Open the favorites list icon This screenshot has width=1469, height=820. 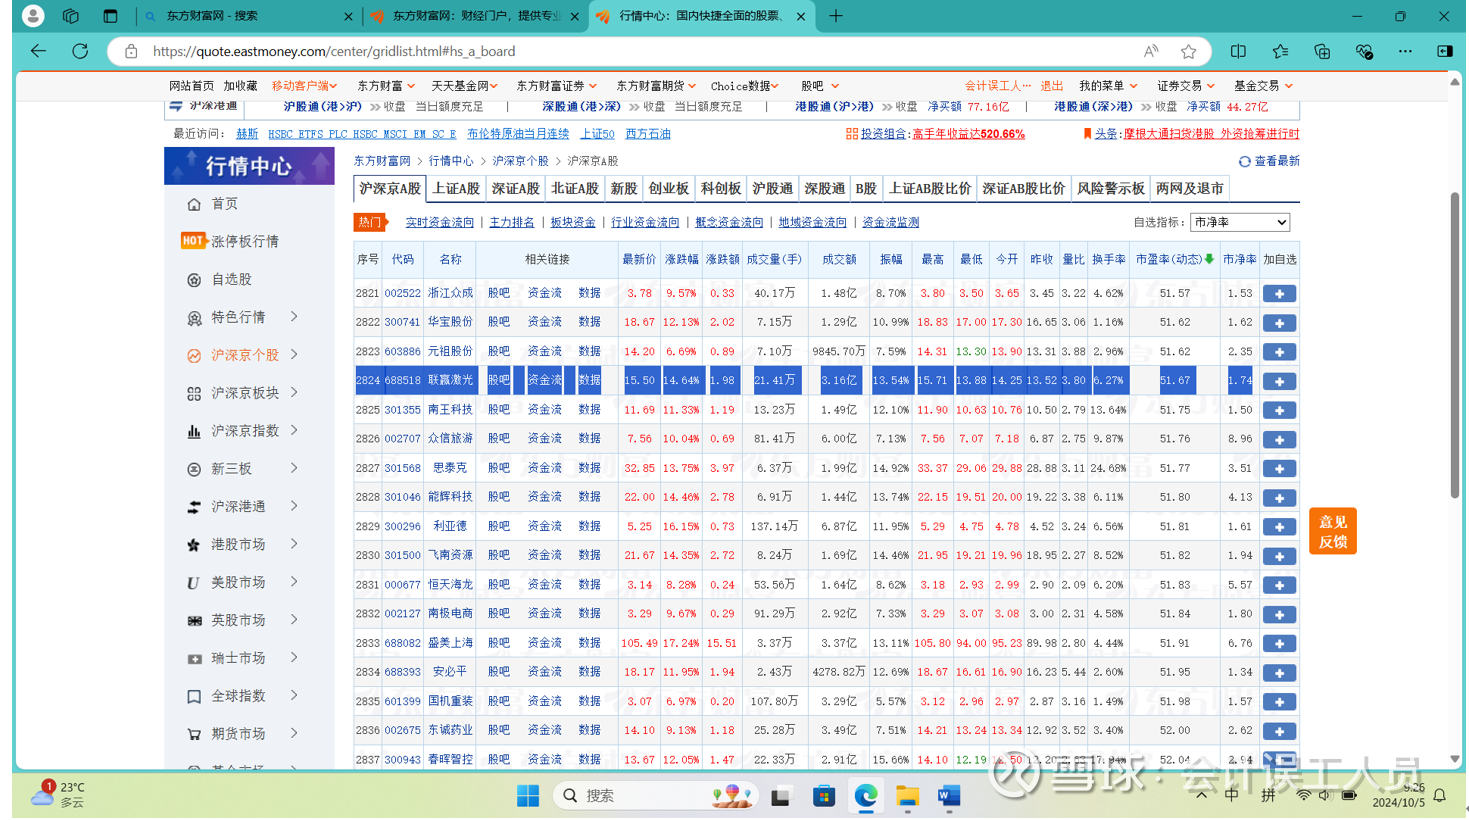click(x=1280, y=51)
